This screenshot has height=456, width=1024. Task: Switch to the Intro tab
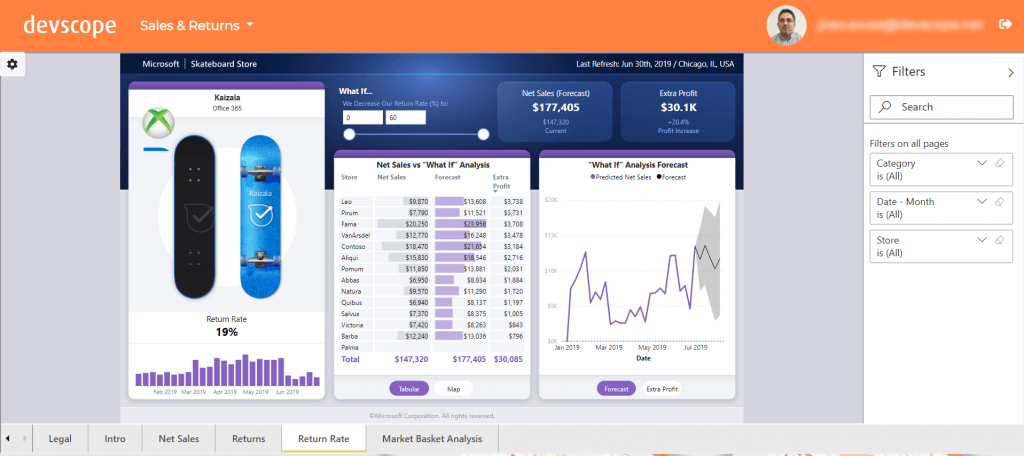[115, 438]
